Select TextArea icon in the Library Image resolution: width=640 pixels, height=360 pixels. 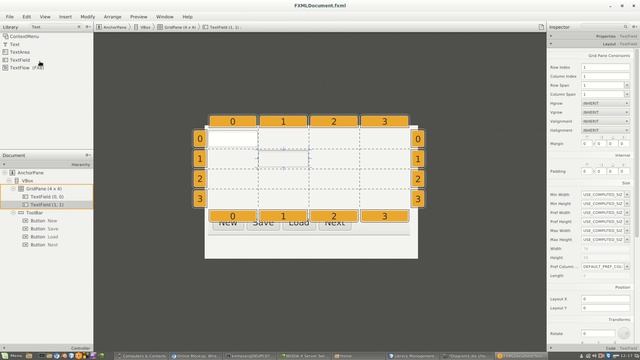(x=5, y=52)
